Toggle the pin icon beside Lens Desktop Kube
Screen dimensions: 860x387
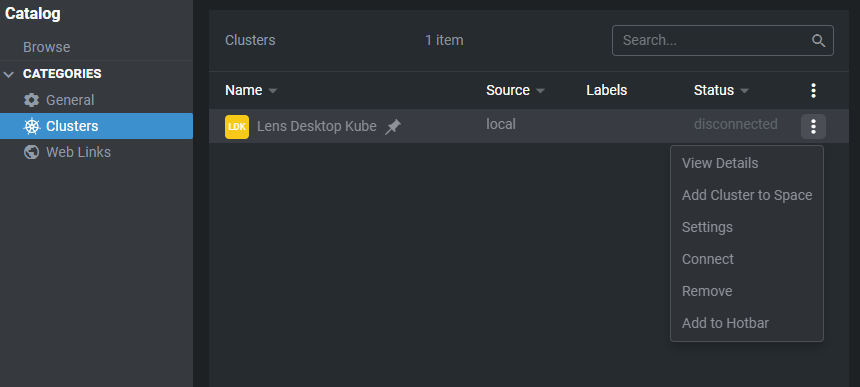pyautogui.click(x=393, y=127)
